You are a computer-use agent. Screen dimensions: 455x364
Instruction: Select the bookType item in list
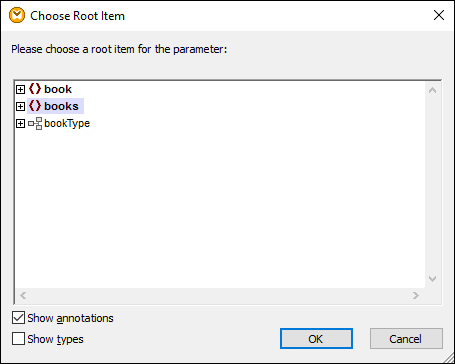pyautogui.click(x=67, y=123)
